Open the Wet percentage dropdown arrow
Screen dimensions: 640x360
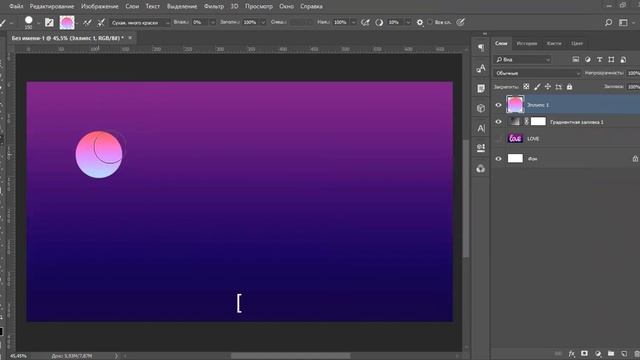click(x=212, y=22)
